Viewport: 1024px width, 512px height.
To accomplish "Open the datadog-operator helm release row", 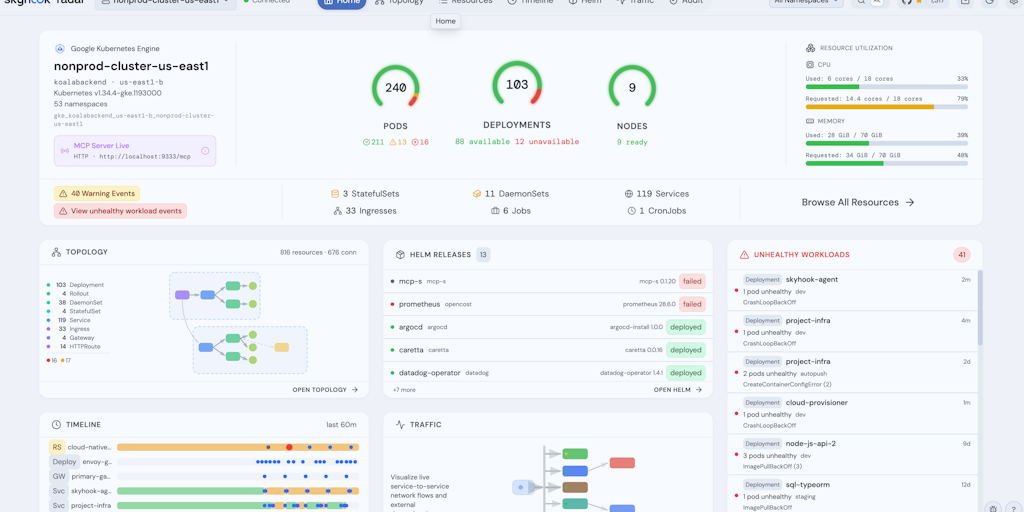I will pyautogui.click(x=547, y=373).
